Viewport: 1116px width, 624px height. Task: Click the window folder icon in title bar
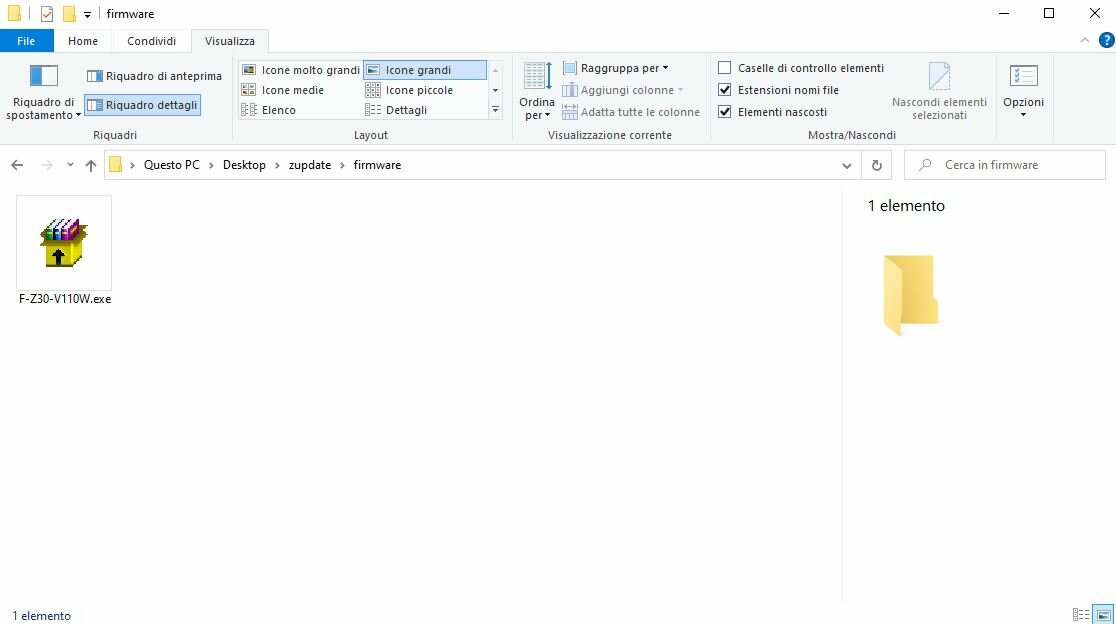pos(14,14)
